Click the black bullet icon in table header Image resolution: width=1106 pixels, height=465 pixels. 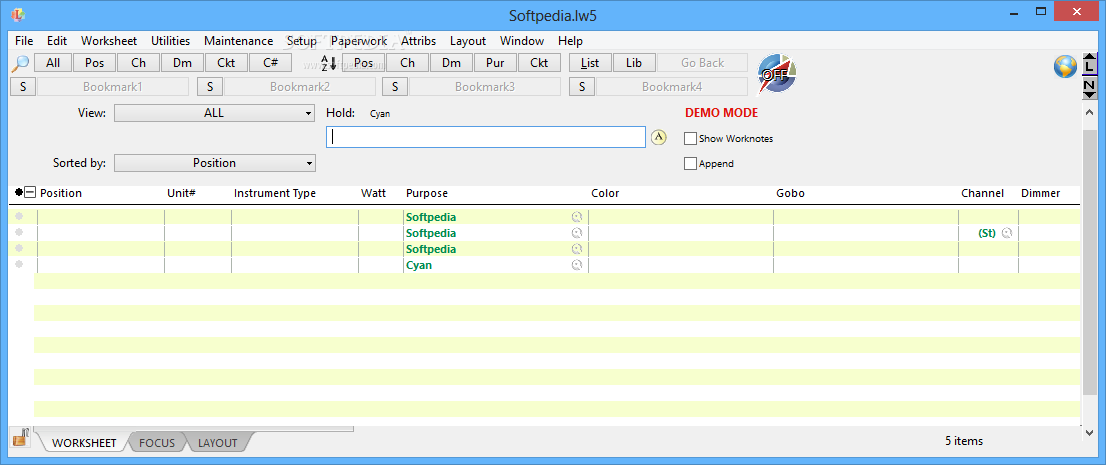click(x=19, y=193)
